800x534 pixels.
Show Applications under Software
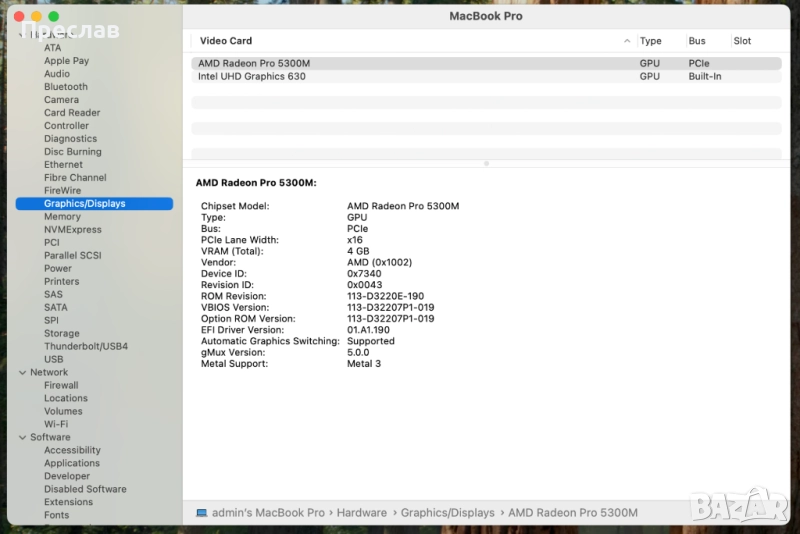point(71,463)
